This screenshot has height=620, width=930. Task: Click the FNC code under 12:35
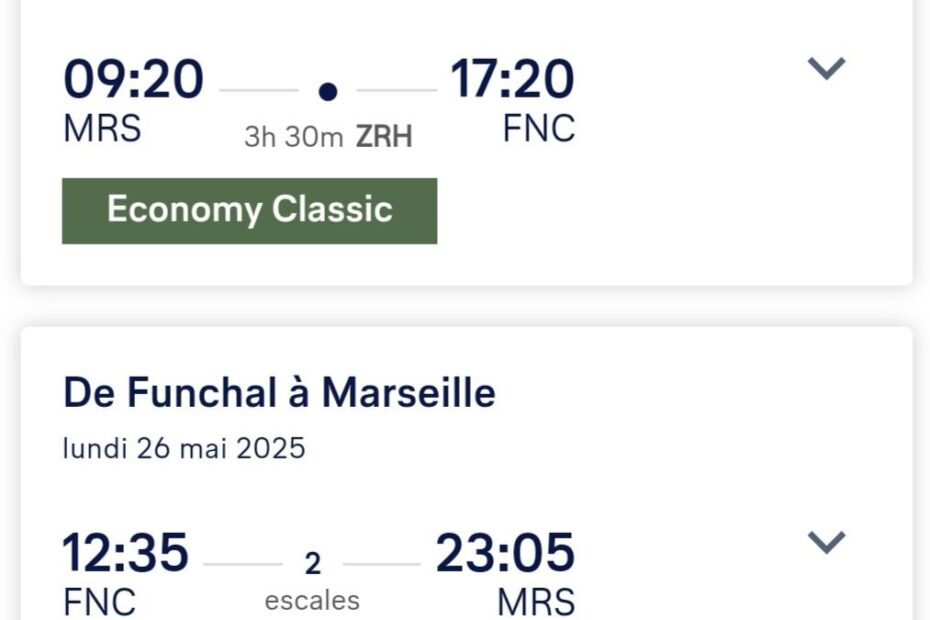tap(100, 603)
